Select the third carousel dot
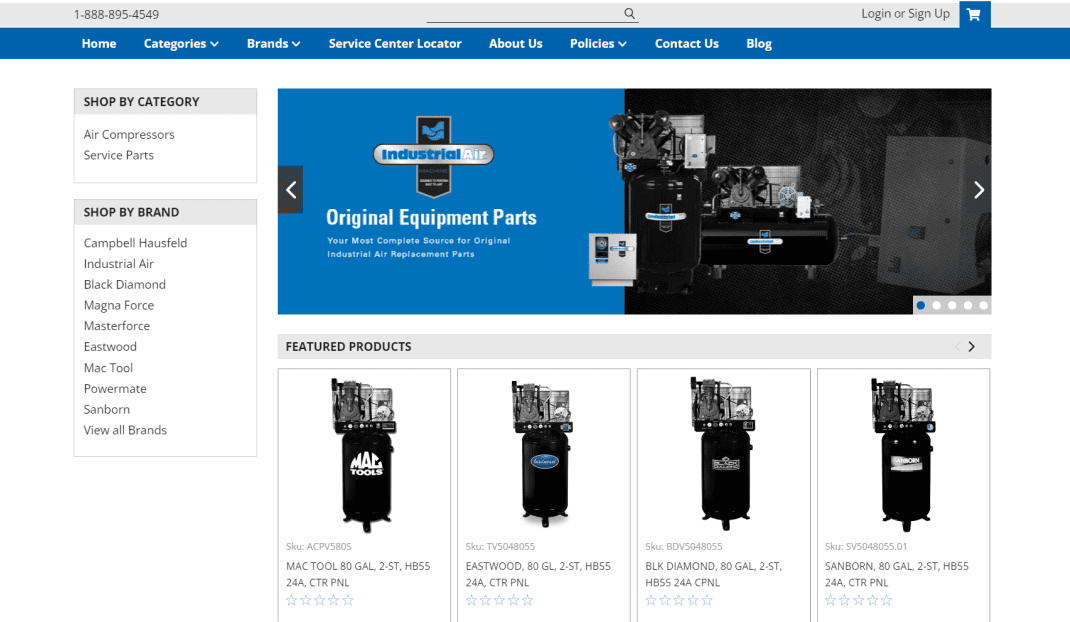The height and width of the screenshot is (622, 1070). [952, 305]
